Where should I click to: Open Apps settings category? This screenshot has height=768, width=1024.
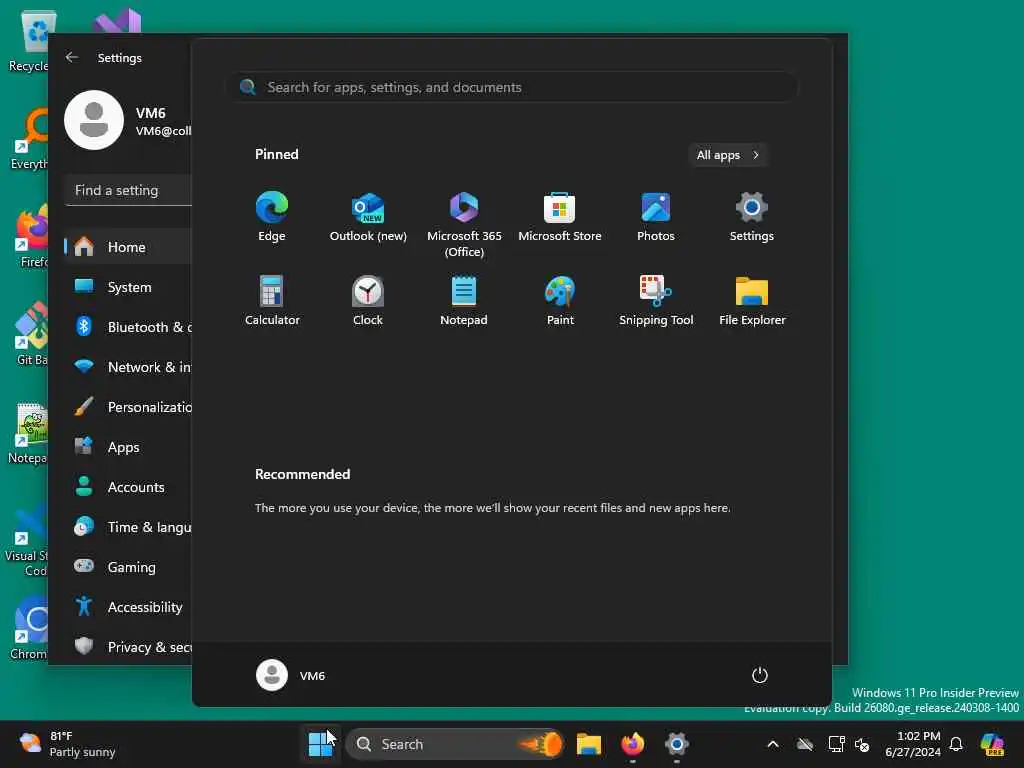(129, 447)
